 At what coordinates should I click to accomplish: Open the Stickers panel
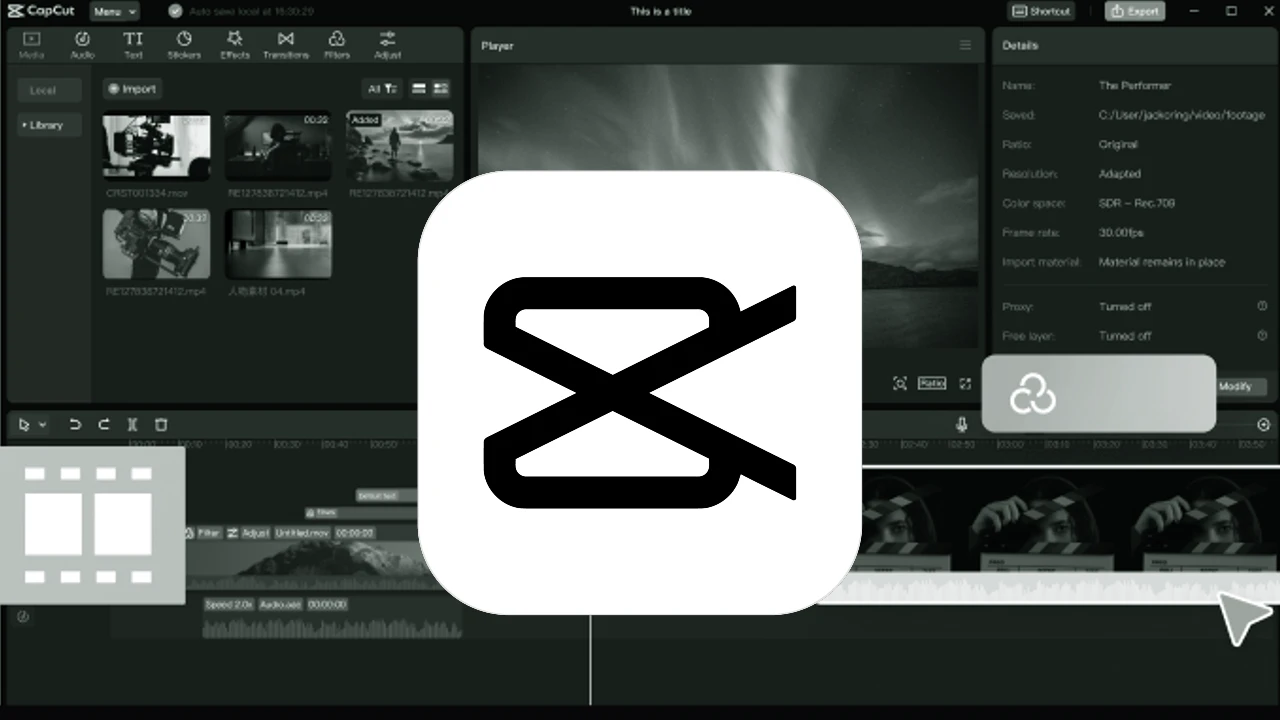[x=184, y=44]
